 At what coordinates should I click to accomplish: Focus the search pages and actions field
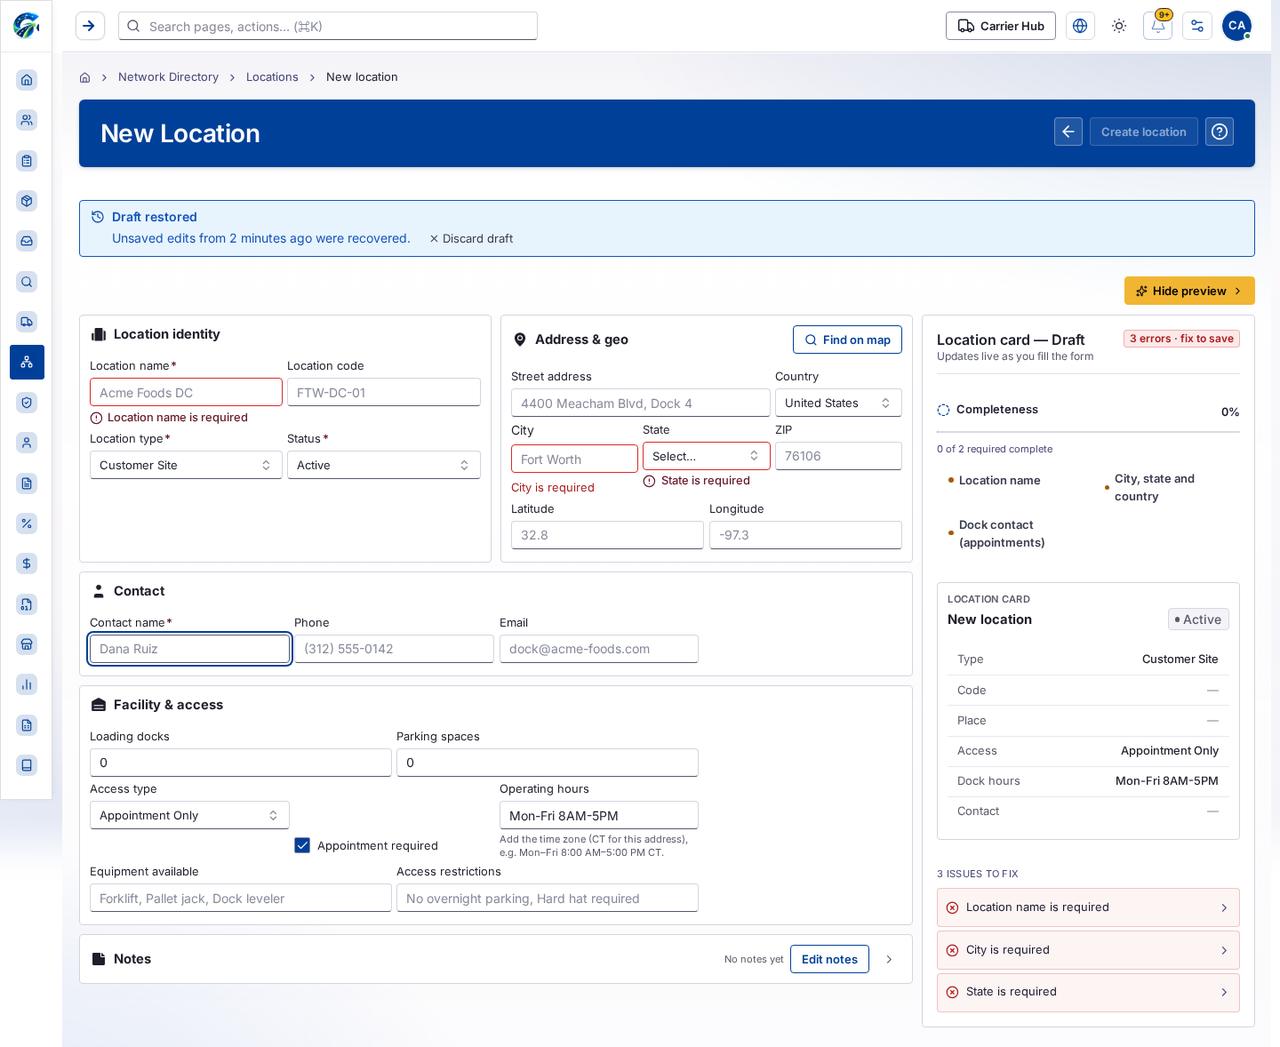[x=328, y=26]
